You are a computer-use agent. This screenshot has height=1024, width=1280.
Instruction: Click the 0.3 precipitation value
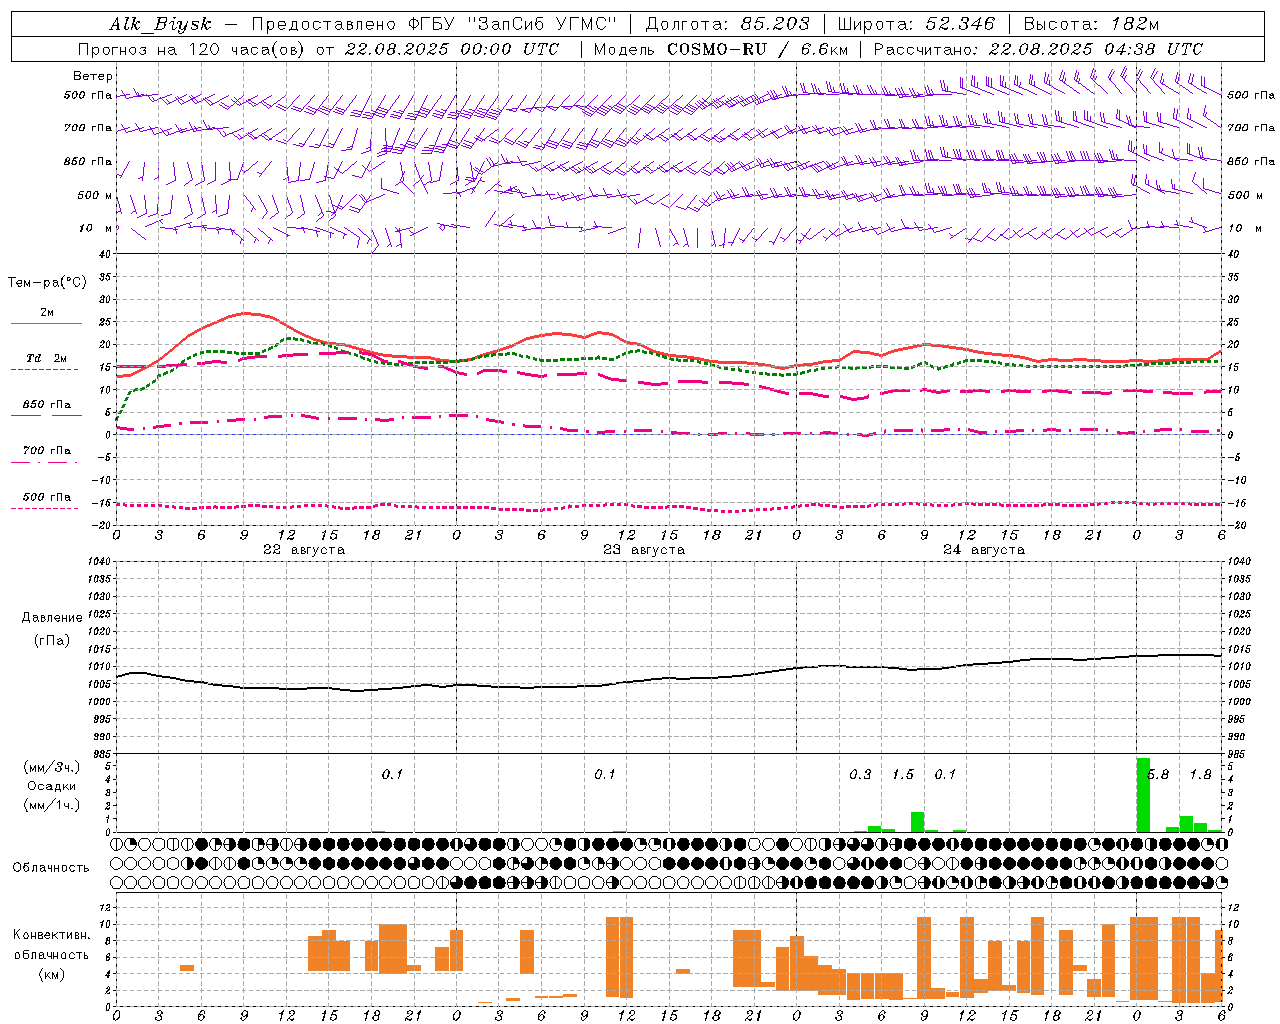click(x=860, y=774)
